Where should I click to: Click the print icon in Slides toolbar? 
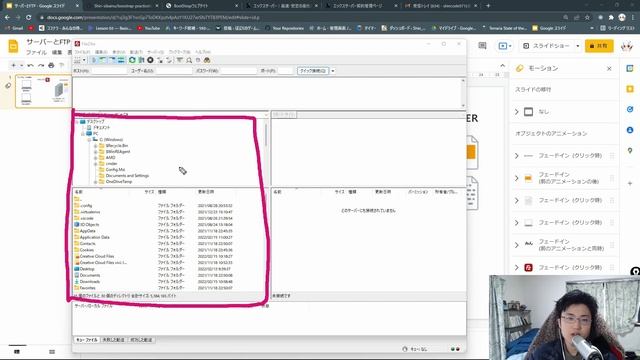(x=51, y=65)
